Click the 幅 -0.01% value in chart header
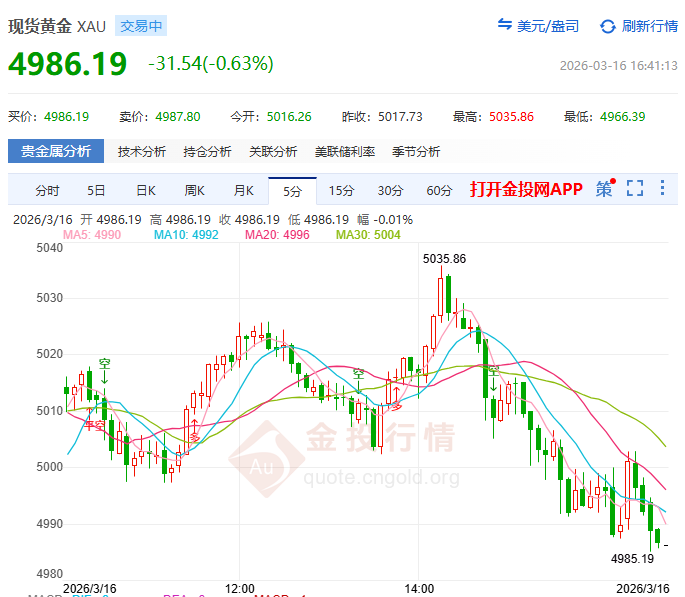Viewport: 685px width, 597px height. click(385, 220)
